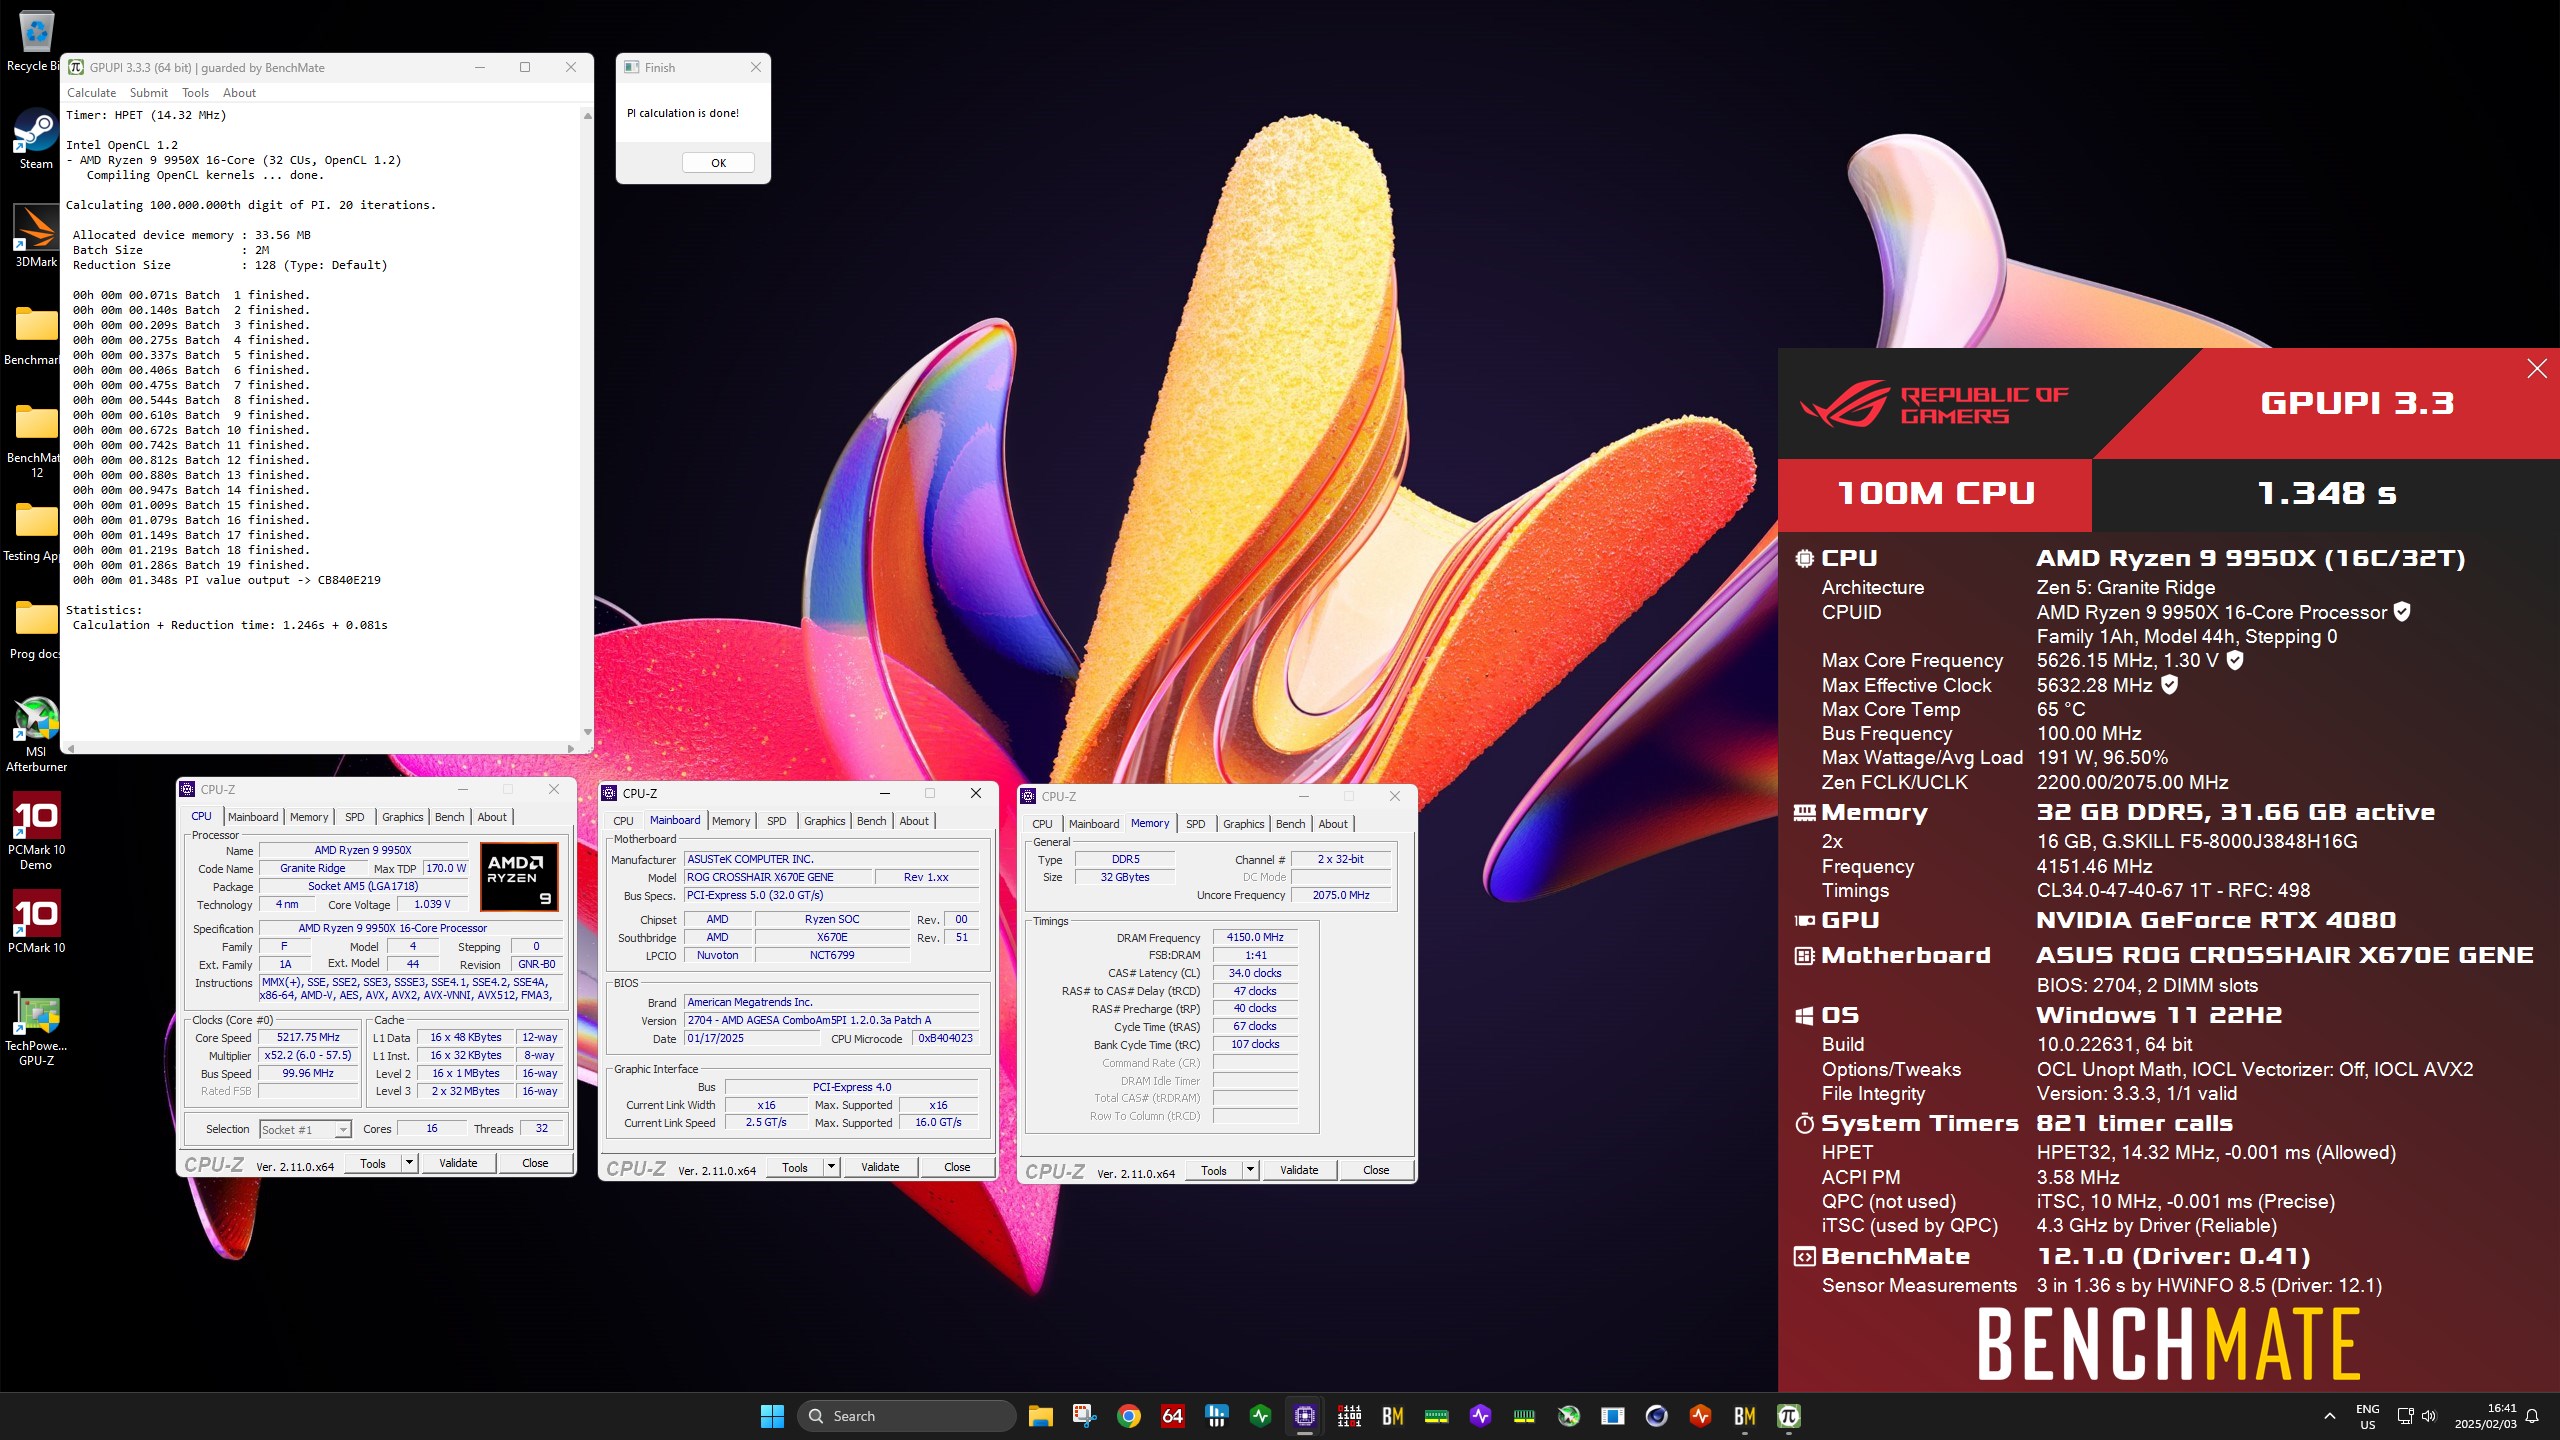Viewport: 2560px width, 1440px height.
Task: Open the Calculate menu in GPUPI
Action: tap(92, 93)
